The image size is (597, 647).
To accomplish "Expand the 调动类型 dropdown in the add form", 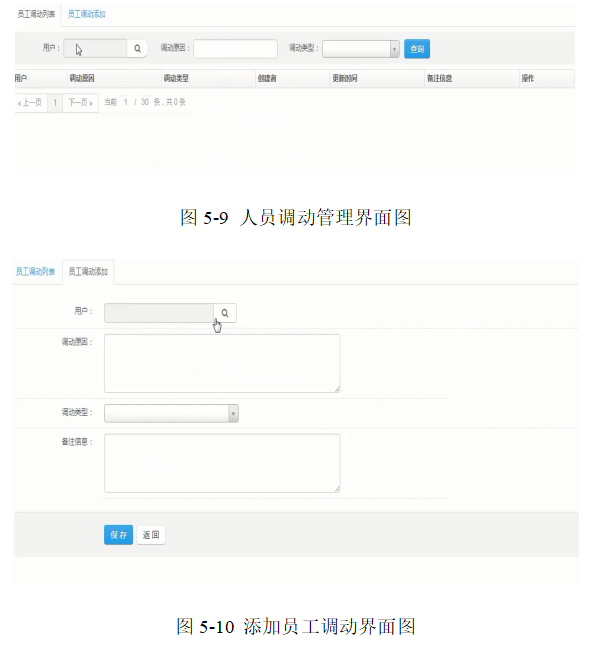I will pos(171,413).
